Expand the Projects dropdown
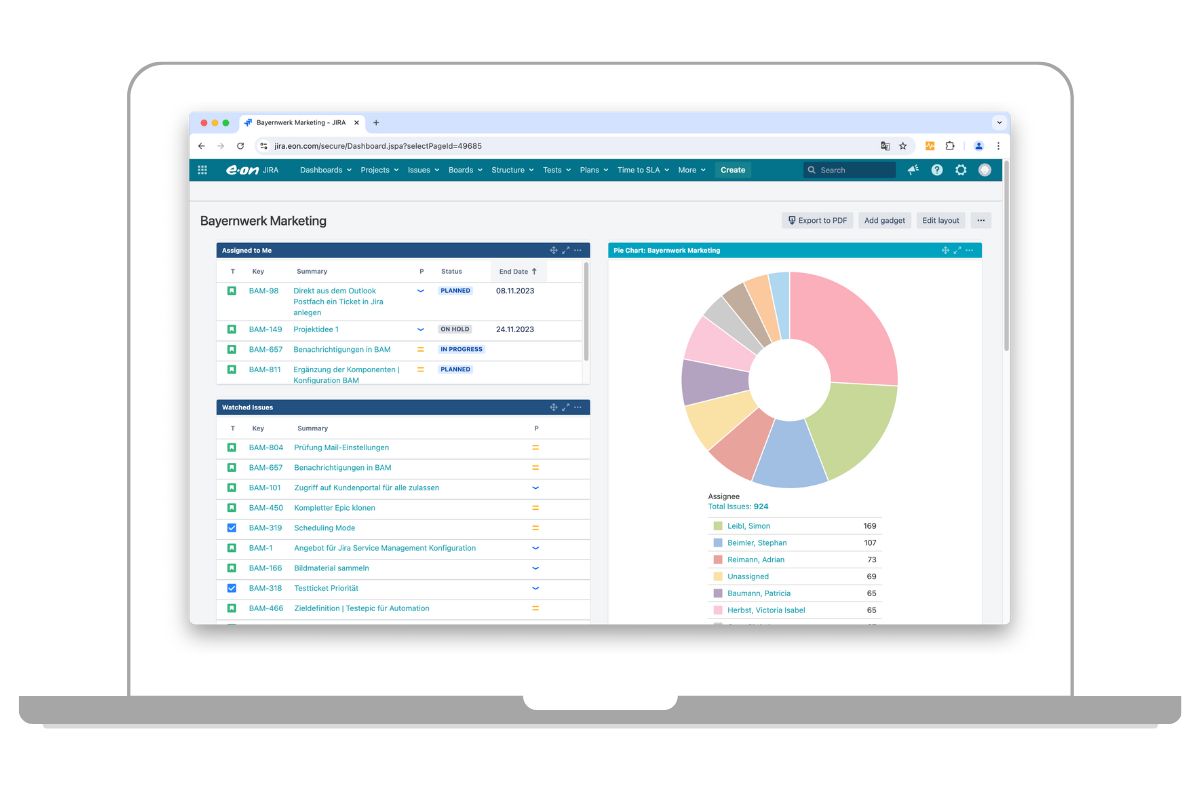Image resolution: width=1200 pixels, height=790 pixels. click(x=379, y=170)
